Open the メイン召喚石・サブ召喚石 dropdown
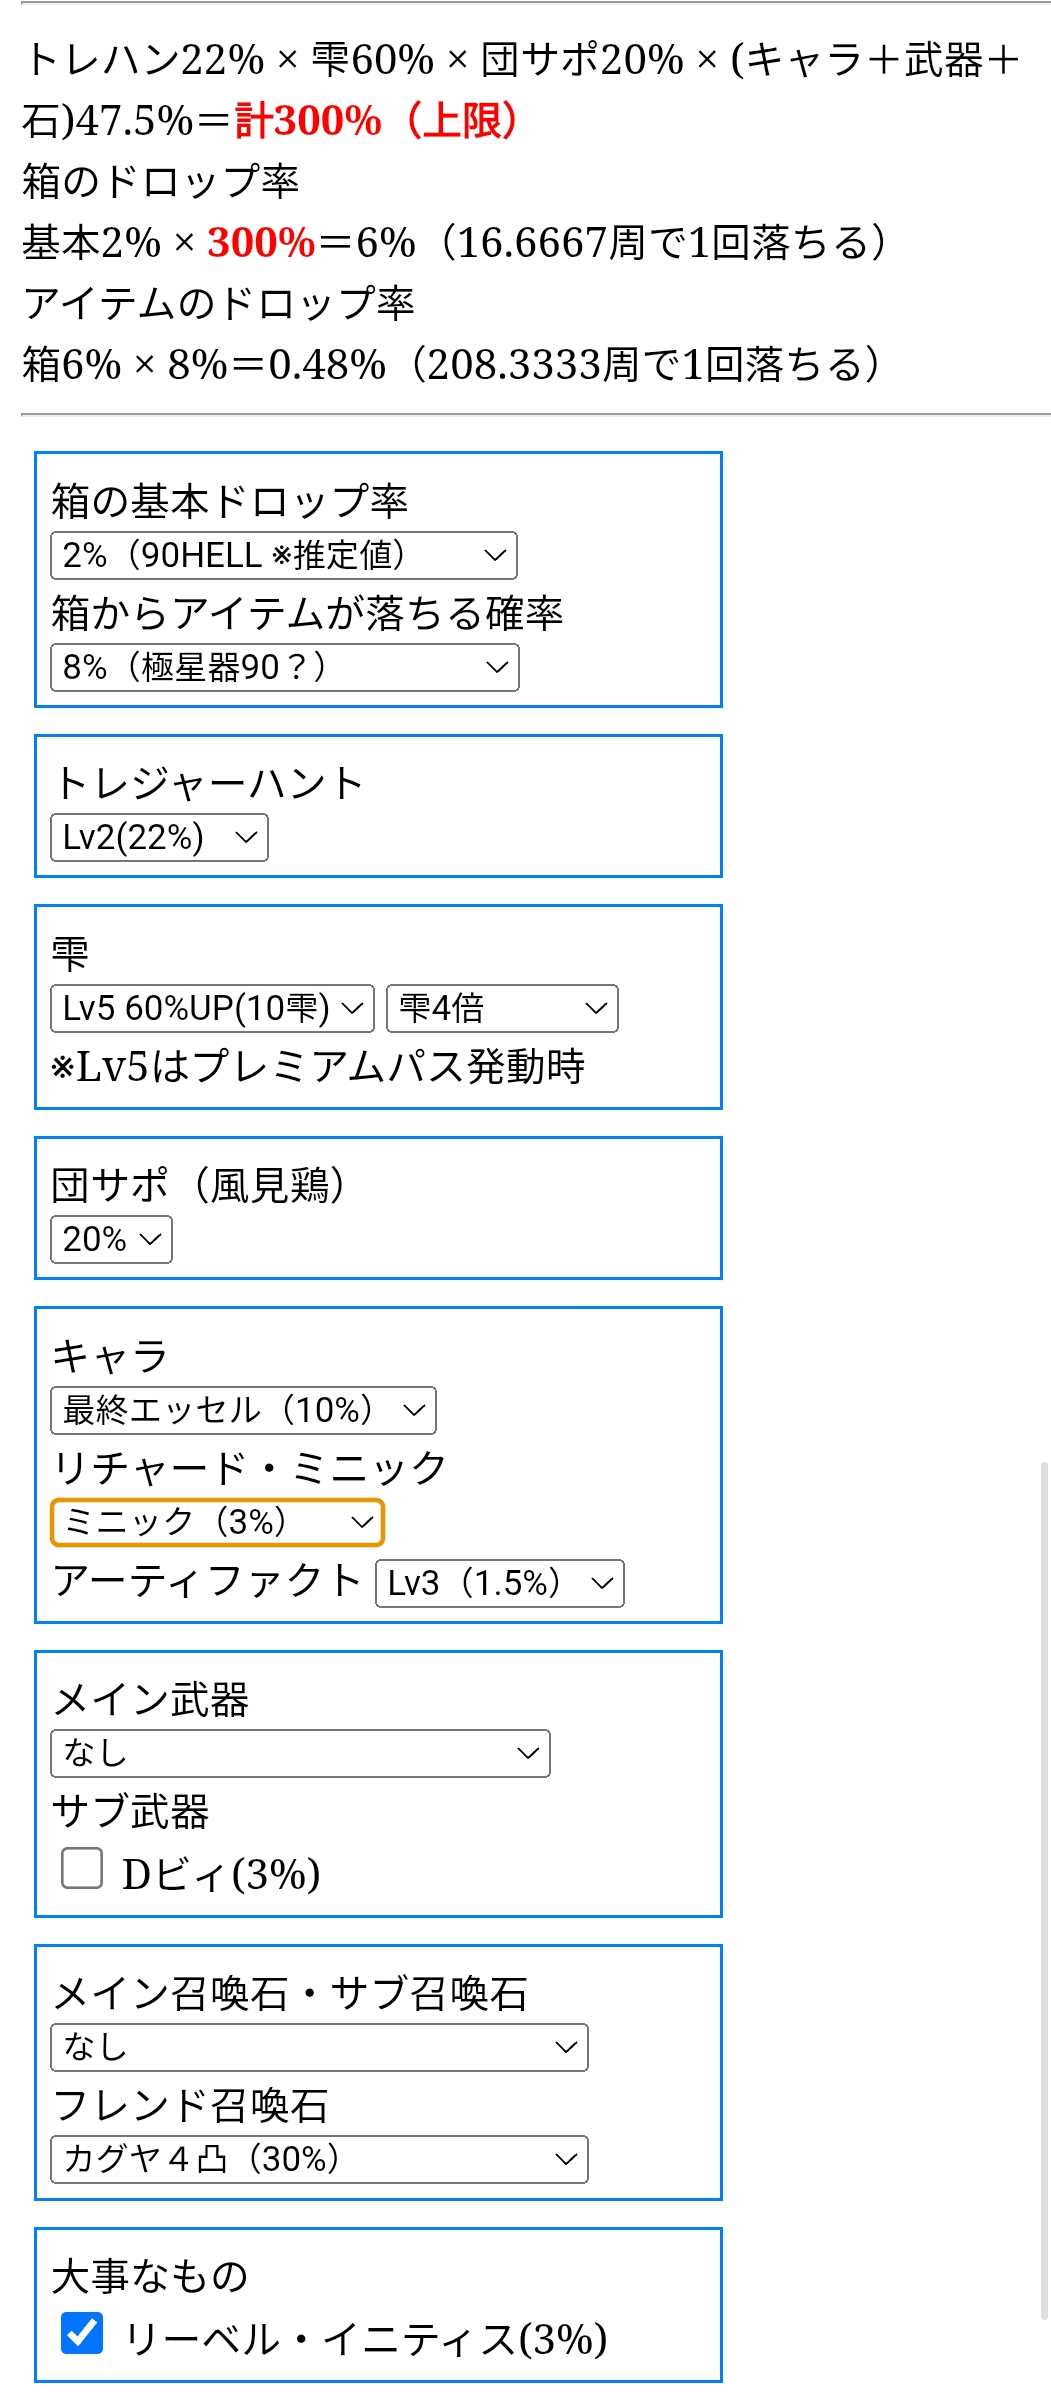This screenshot has height=2398, width=1051. 319,2047
